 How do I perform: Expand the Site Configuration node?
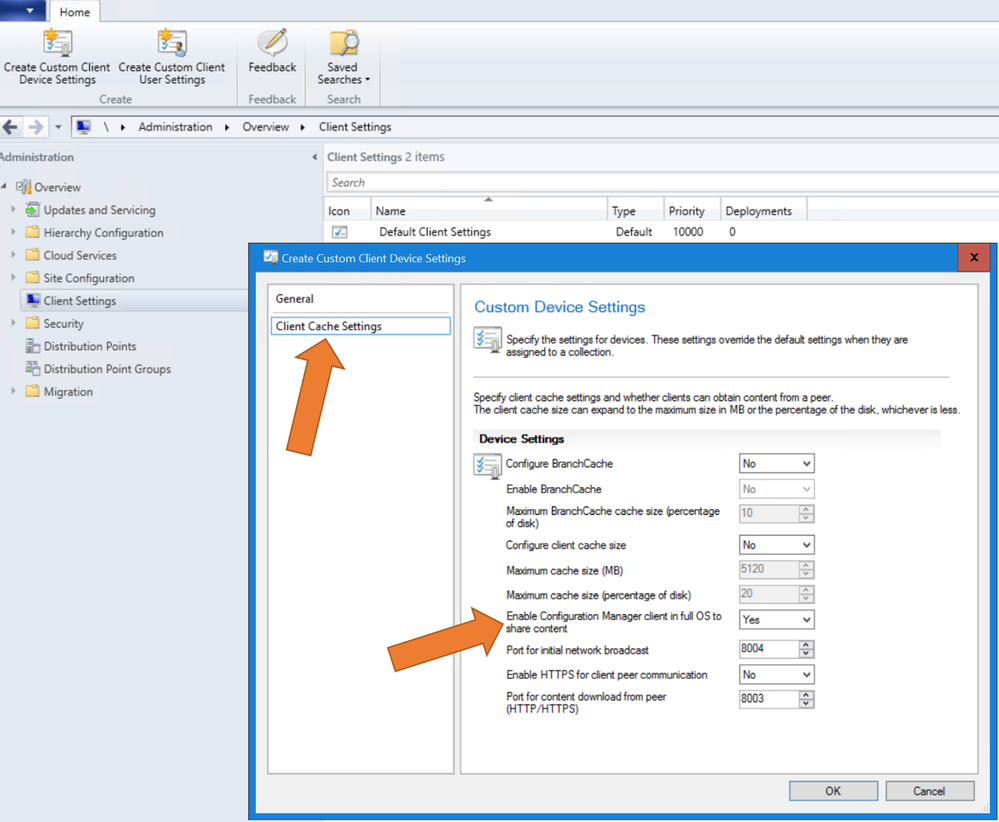(13, 277)
